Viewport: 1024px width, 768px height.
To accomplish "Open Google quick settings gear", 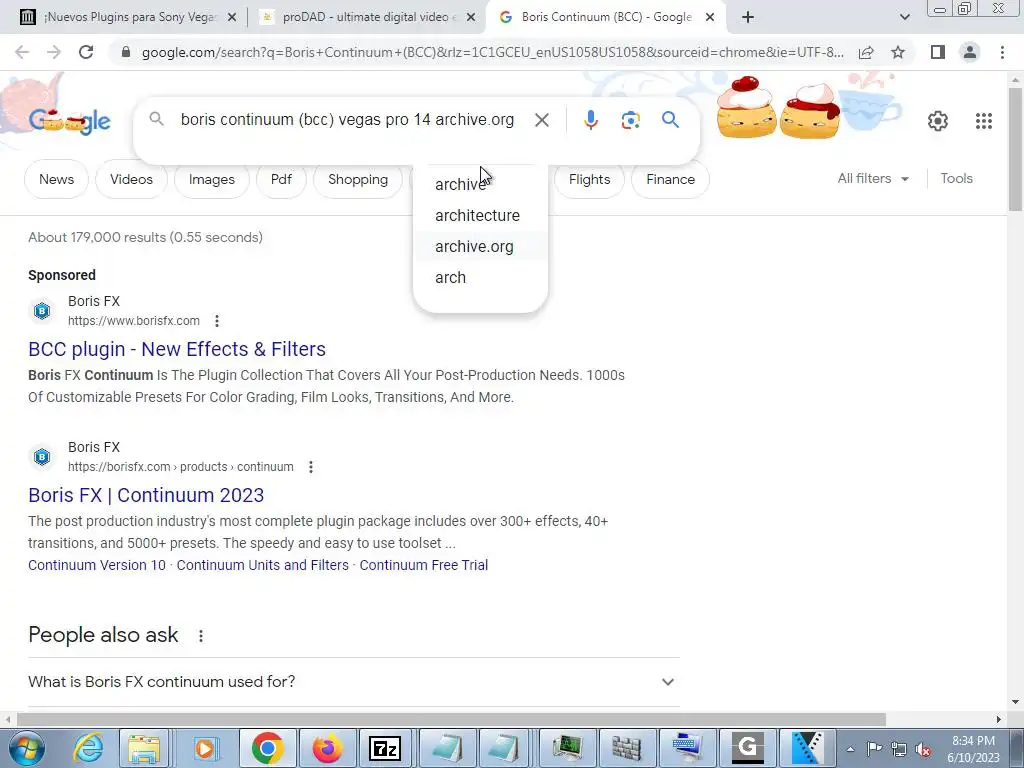I will (x=938, y=121).
